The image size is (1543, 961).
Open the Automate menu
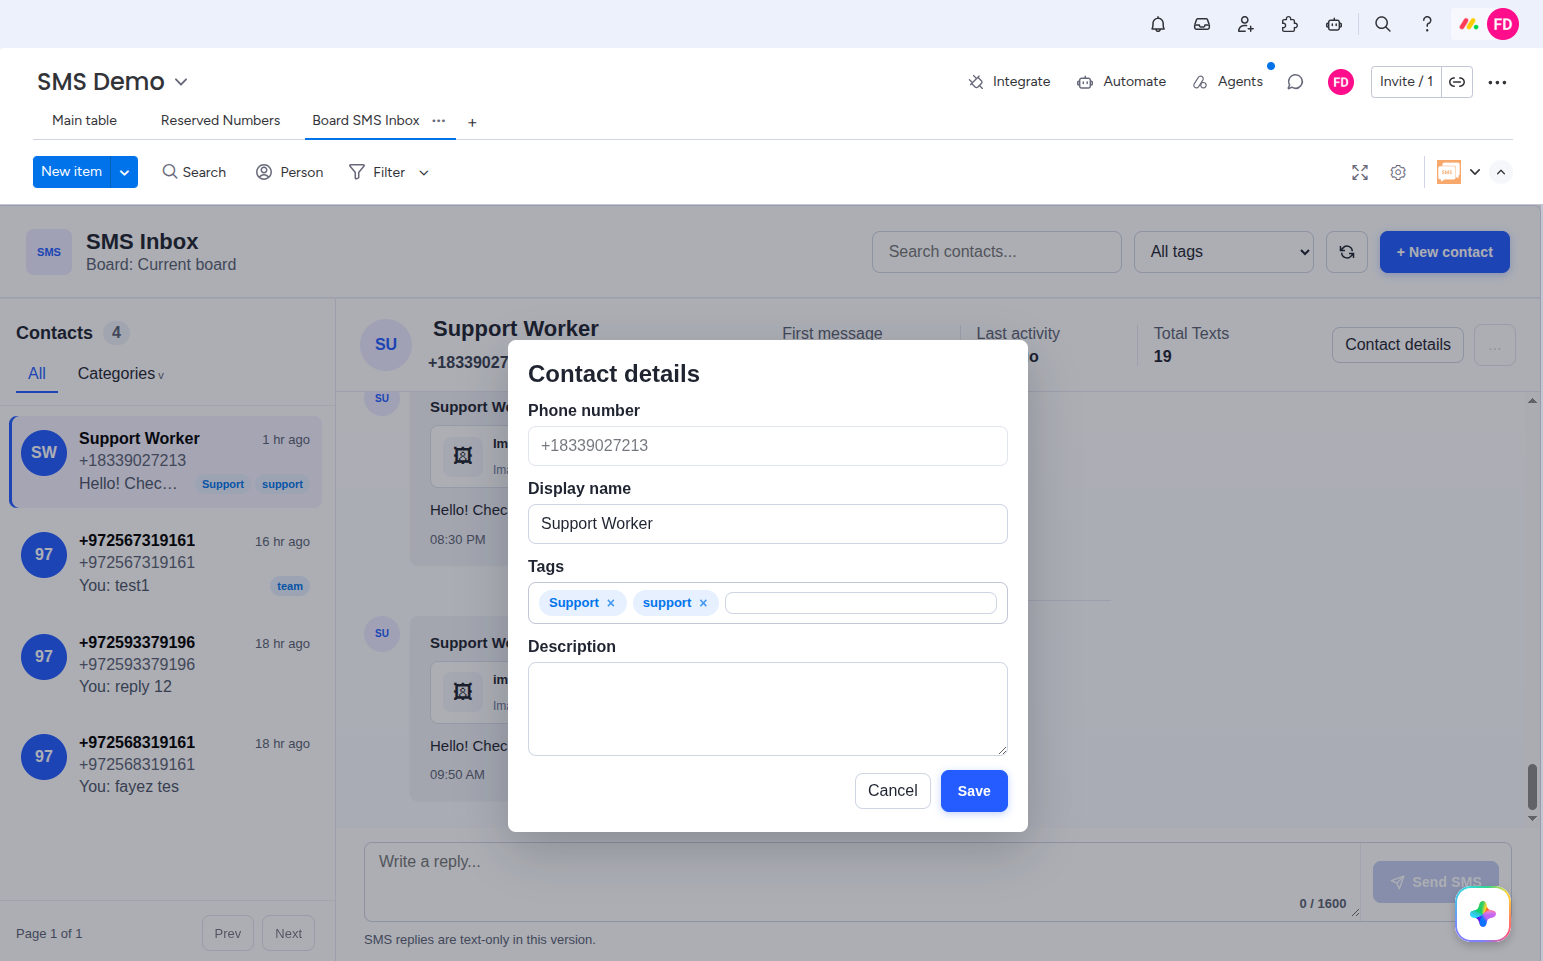point(1121,82)
